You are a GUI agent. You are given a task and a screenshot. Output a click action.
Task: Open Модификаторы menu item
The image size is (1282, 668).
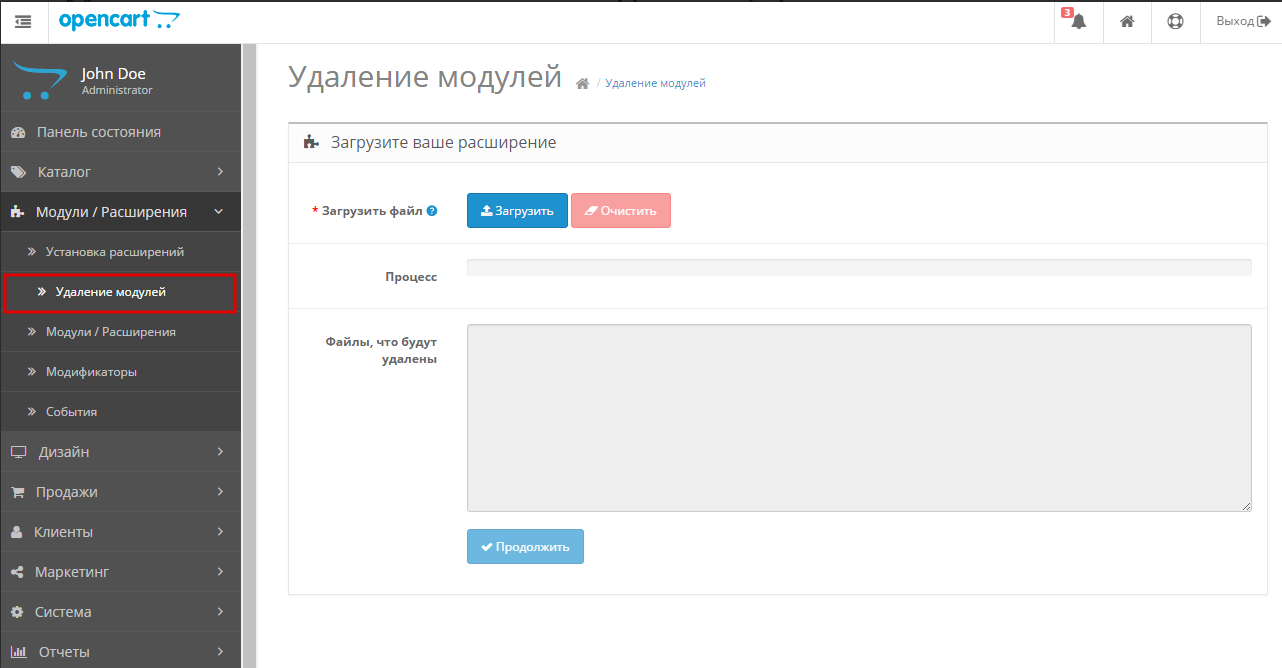tap(91, 372)
